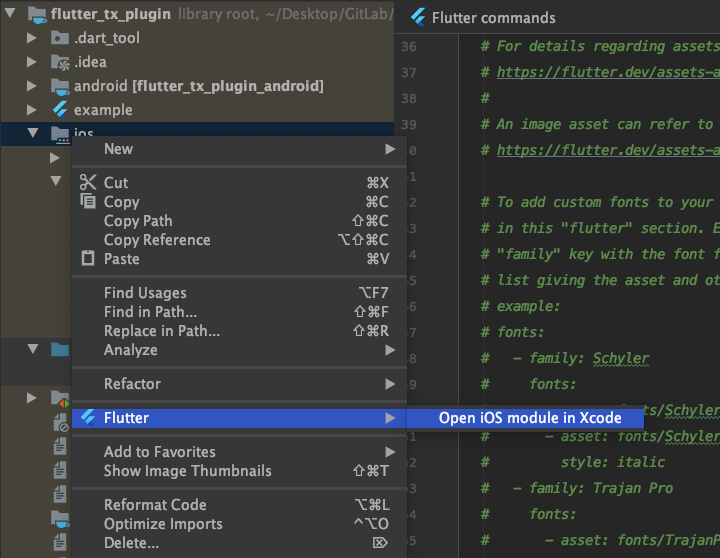
Task: Expand the .dart_tool folder
Action: [31, 38]
